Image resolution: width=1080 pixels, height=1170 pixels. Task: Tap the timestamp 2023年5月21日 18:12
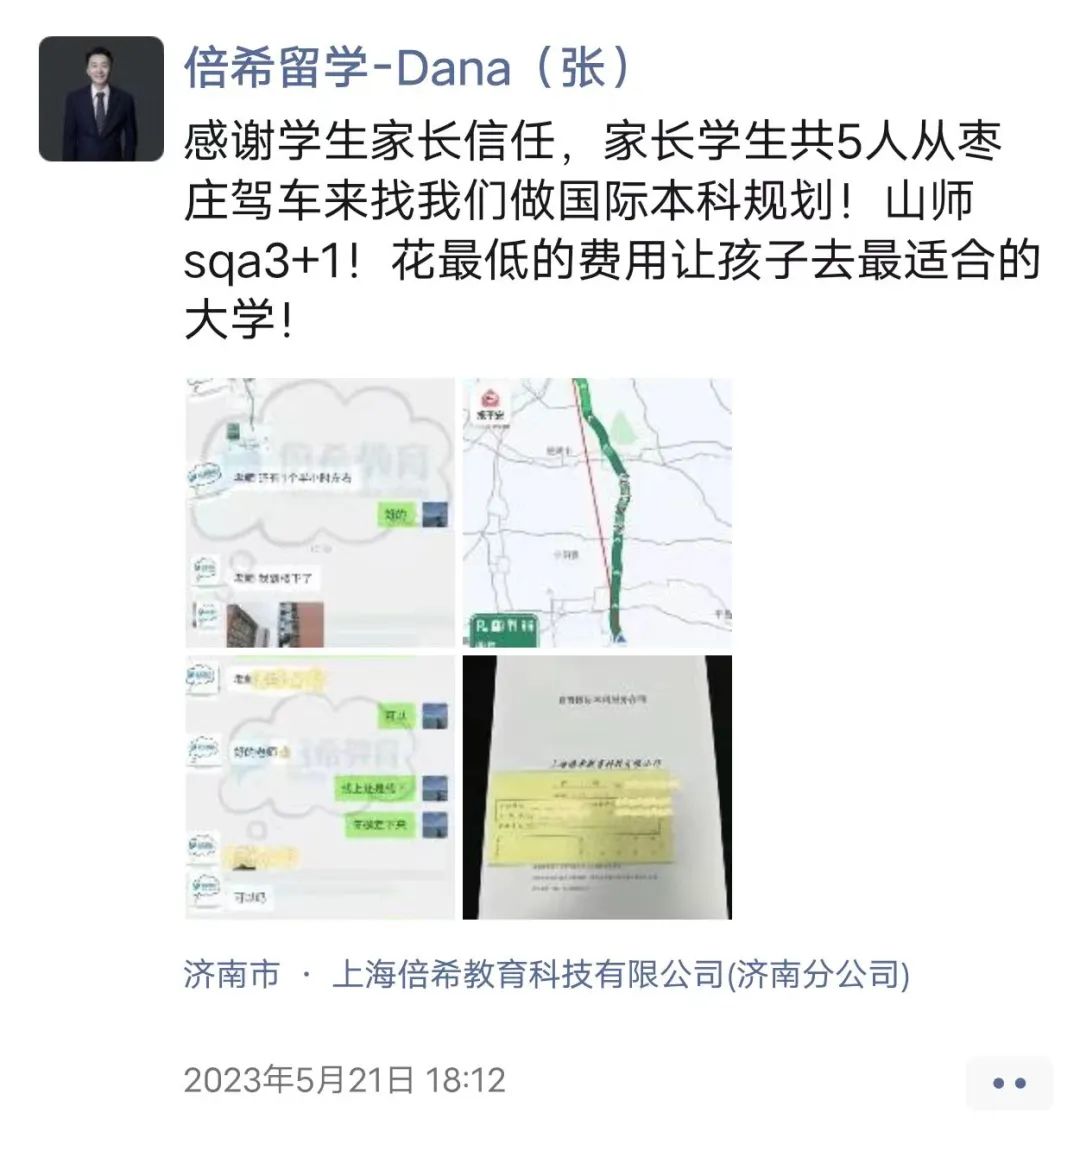(x=345, y=1080)
